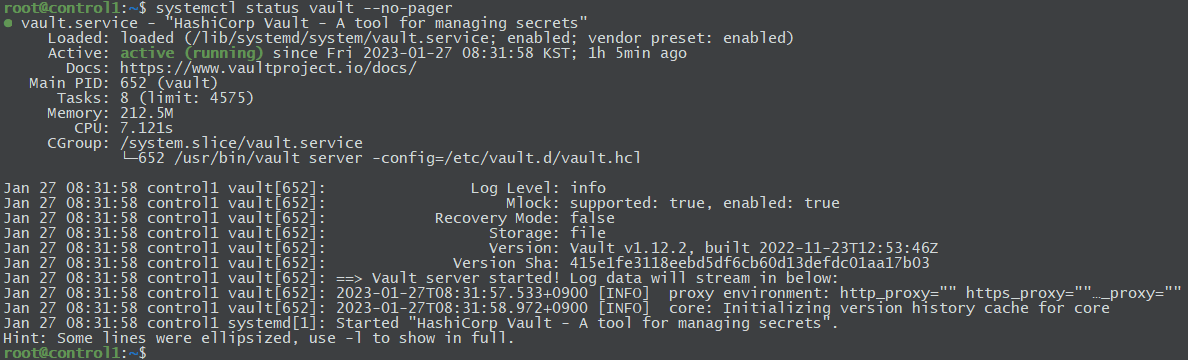Click the final root@control1 command prompt
Viewport: 1188px width, 360px height.
[x=75, y=353]
